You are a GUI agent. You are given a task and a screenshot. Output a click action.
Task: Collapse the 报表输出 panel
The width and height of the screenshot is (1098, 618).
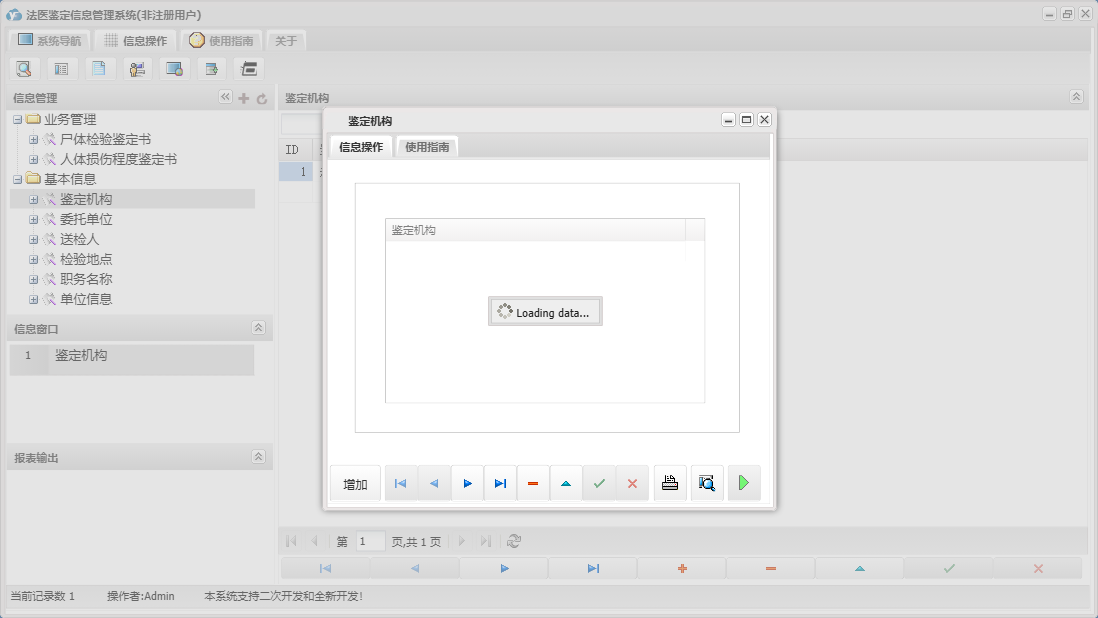click(x=258, y=457)
